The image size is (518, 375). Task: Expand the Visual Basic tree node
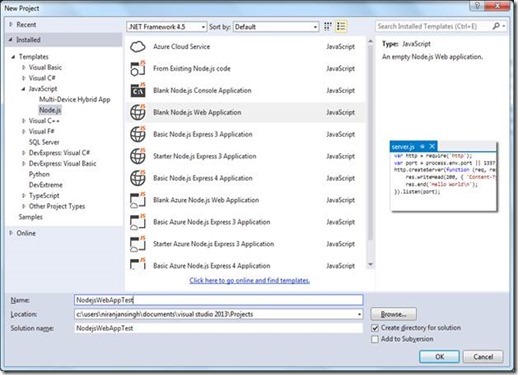click(24, 68)
